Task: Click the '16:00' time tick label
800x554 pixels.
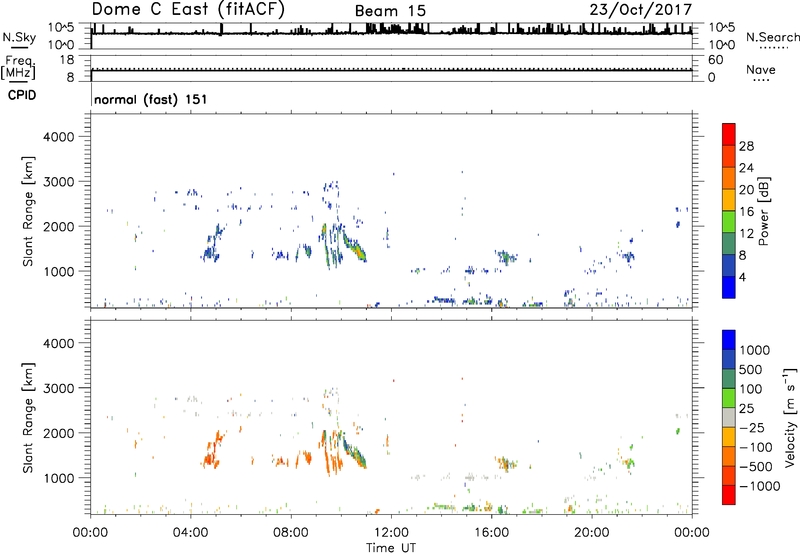Action: [491, 533]
